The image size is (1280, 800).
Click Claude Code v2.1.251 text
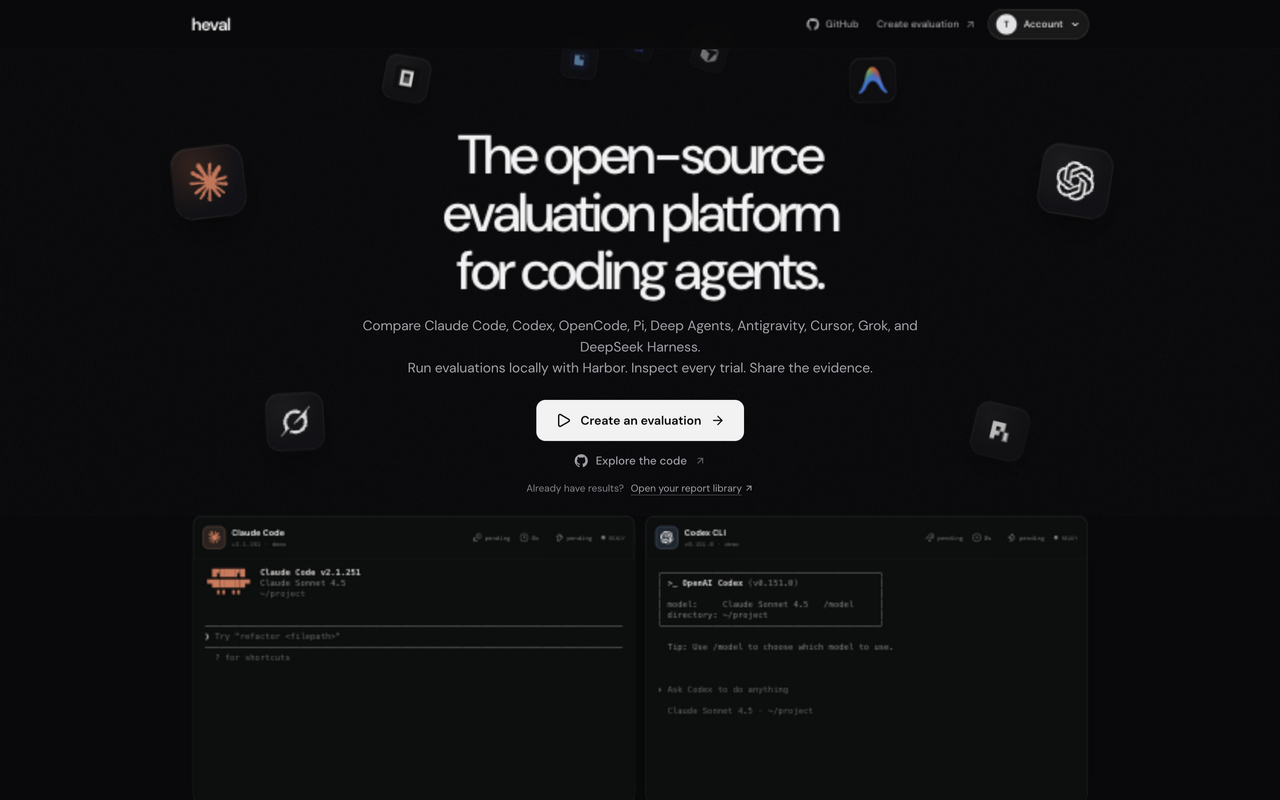point(310,572)
